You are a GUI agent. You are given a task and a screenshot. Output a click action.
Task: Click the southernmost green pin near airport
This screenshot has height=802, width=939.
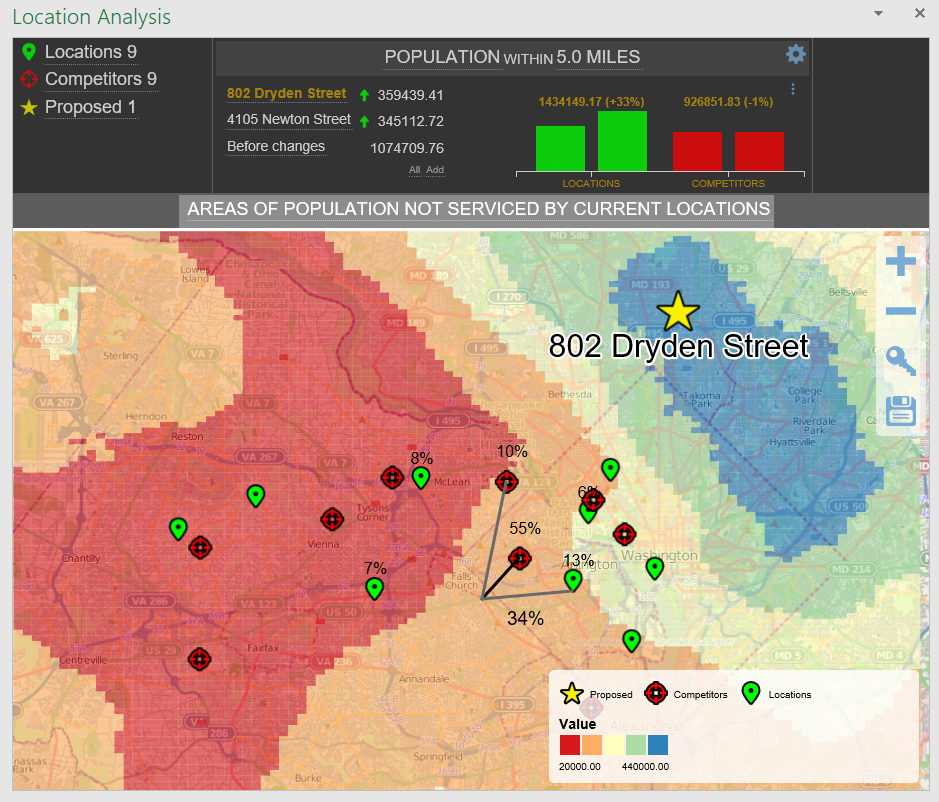[x=631, y=640]
